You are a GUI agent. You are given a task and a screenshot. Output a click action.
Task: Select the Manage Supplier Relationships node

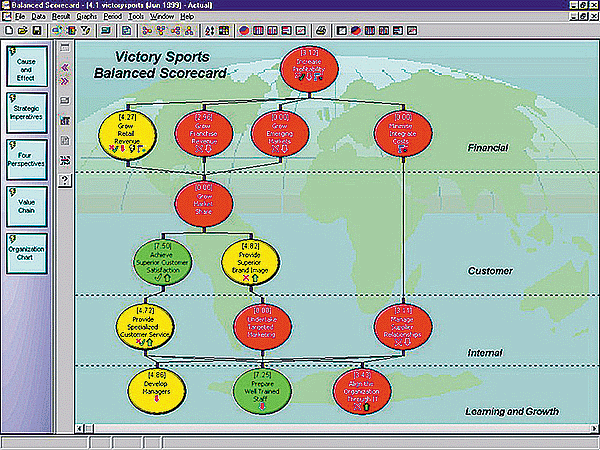point(403,326)
